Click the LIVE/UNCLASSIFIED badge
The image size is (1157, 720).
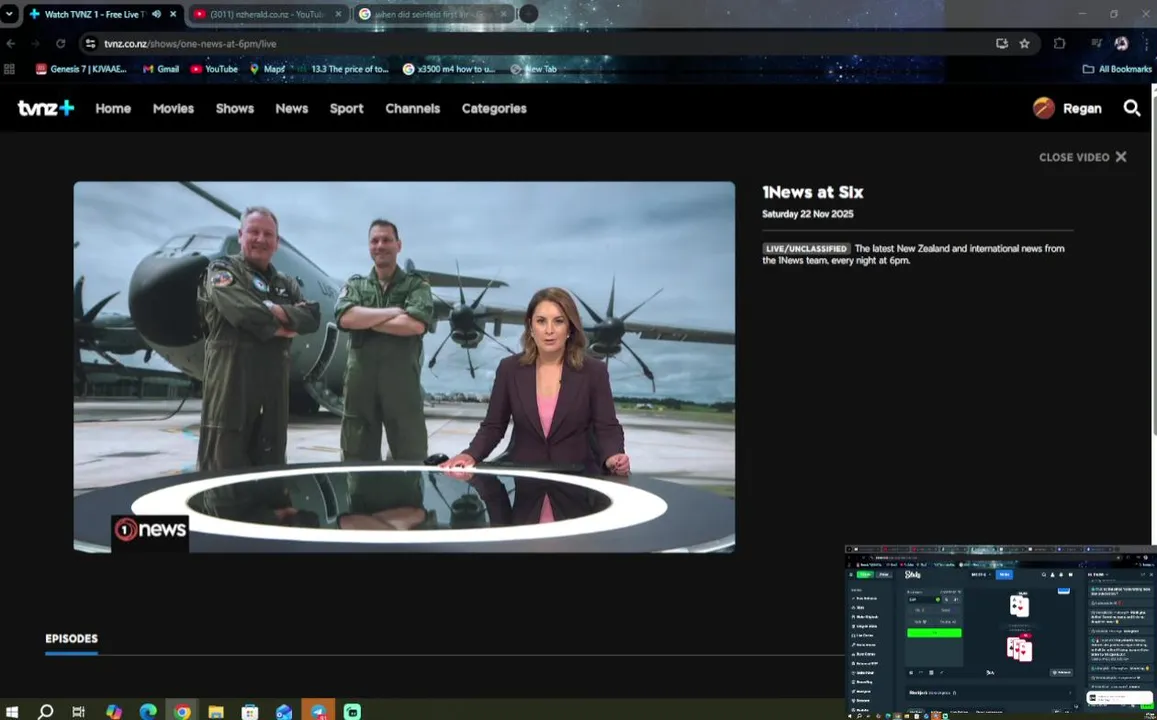click(807, 249)
